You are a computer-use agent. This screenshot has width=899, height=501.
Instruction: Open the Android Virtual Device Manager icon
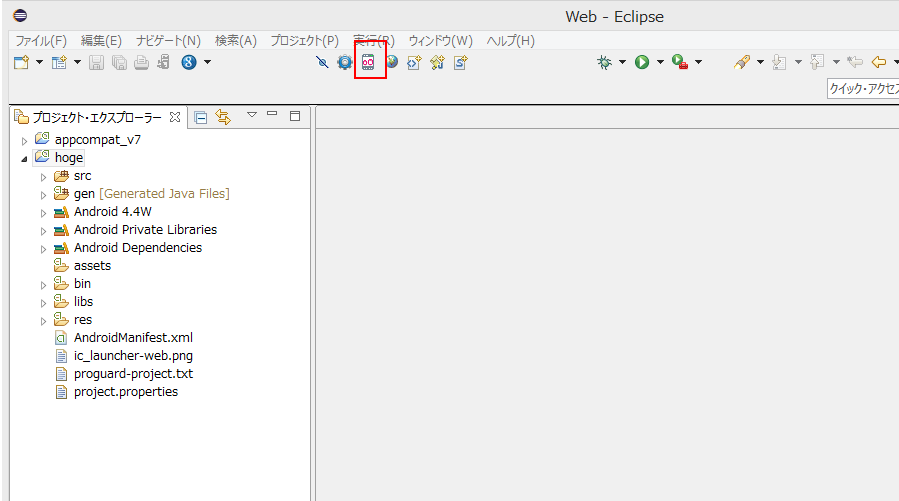tap(368, 62)
